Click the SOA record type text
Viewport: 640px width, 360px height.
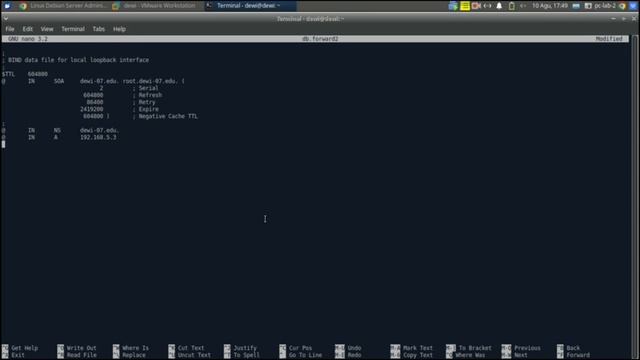59,81
